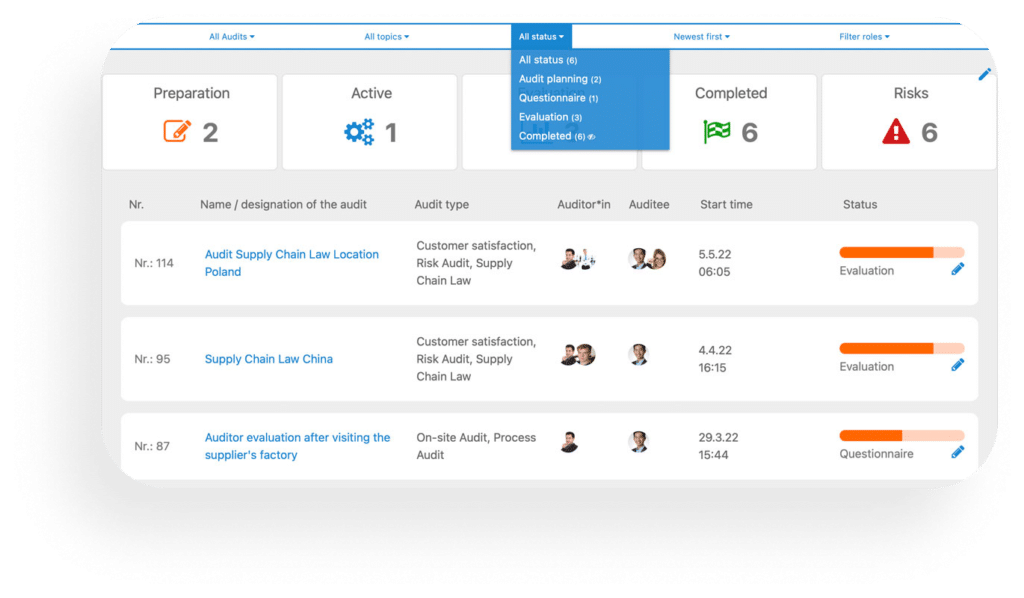The image size is (1024, 598).
Task: Click the Preparation card edit-note icon
Action: tap(177, 131)
